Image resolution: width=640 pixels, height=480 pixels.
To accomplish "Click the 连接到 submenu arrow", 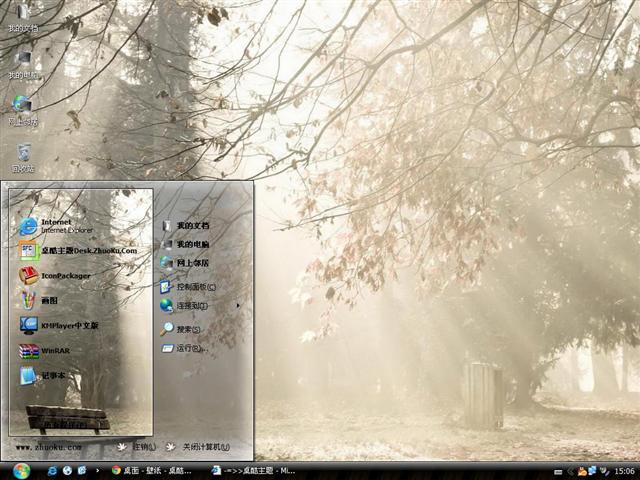I will 238,305.
